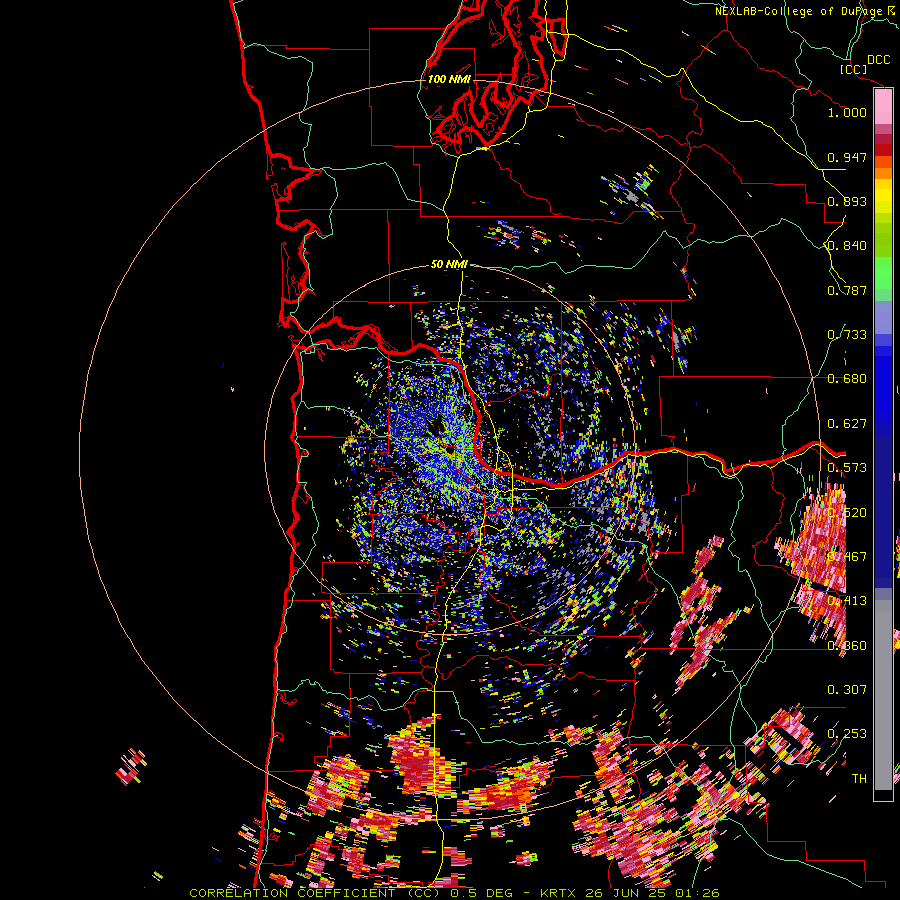Click the 0.573 scale value
900x900 pixels.
[847, 468]
